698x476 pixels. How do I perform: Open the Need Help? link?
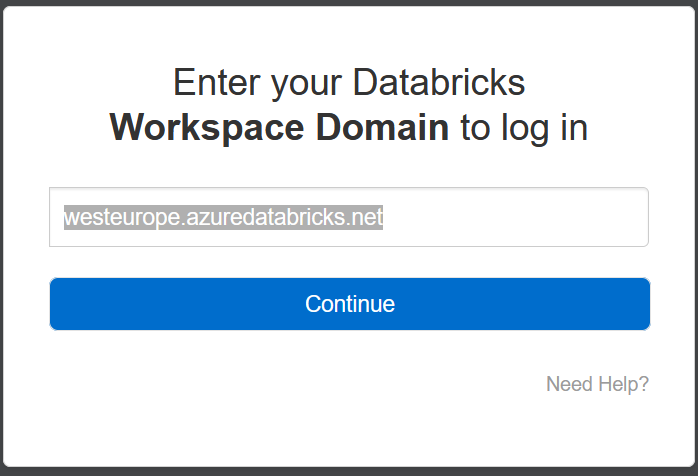(597, 384)
